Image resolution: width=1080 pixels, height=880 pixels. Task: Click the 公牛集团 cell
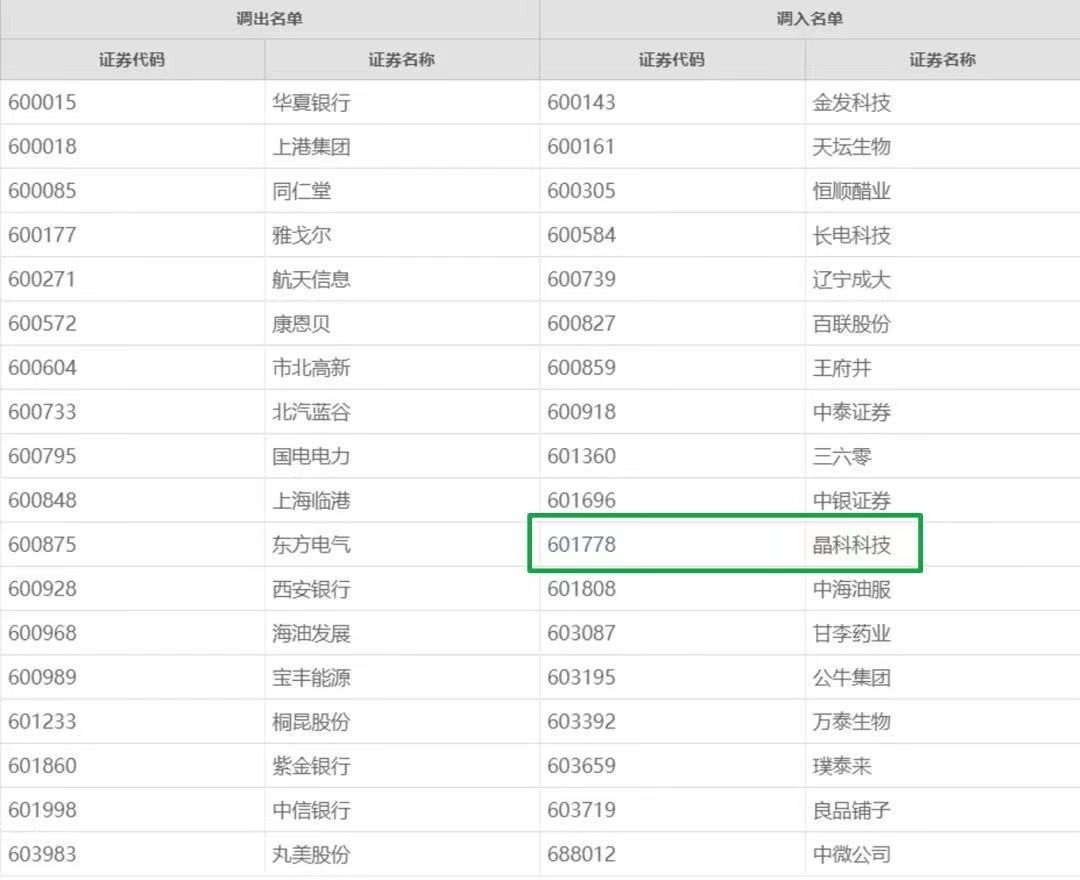click(870, 677)
